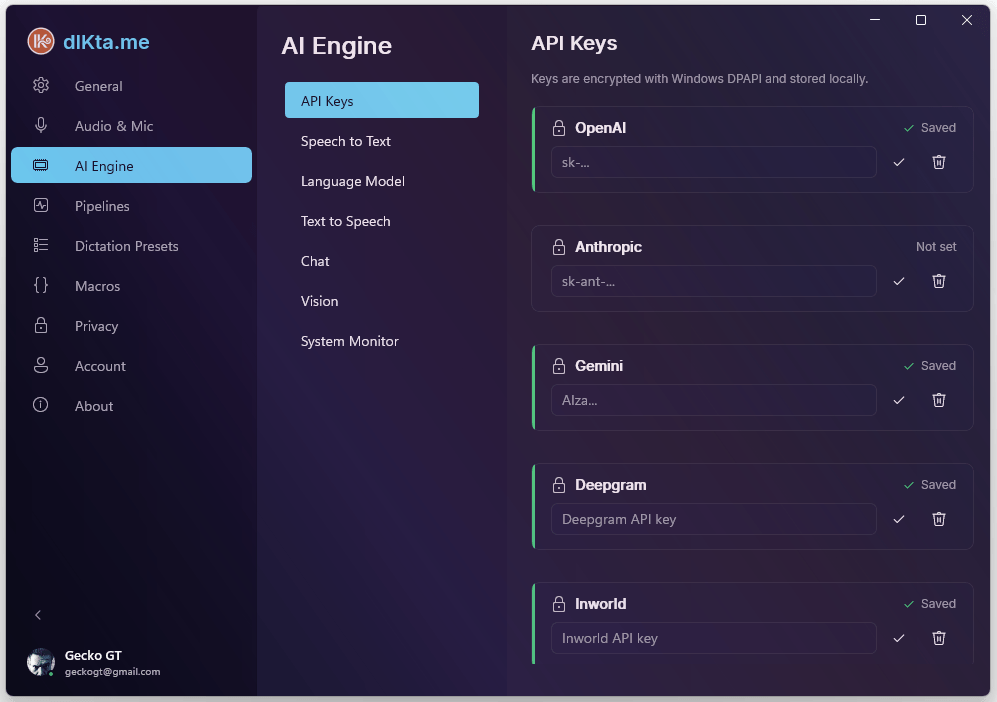Viewport: 997px width, 702px height.
Task: Go to Pipelines page
Action: (x=132, y=205)
